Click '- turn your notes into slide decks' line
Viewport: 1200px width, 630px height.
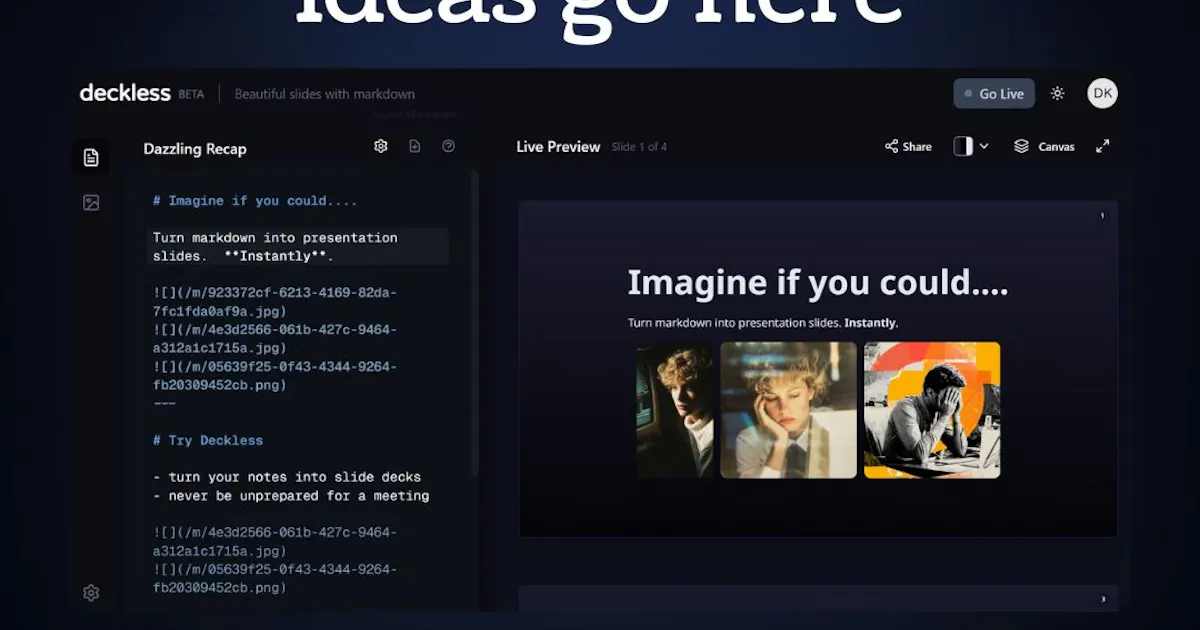[x=287, y=477]
